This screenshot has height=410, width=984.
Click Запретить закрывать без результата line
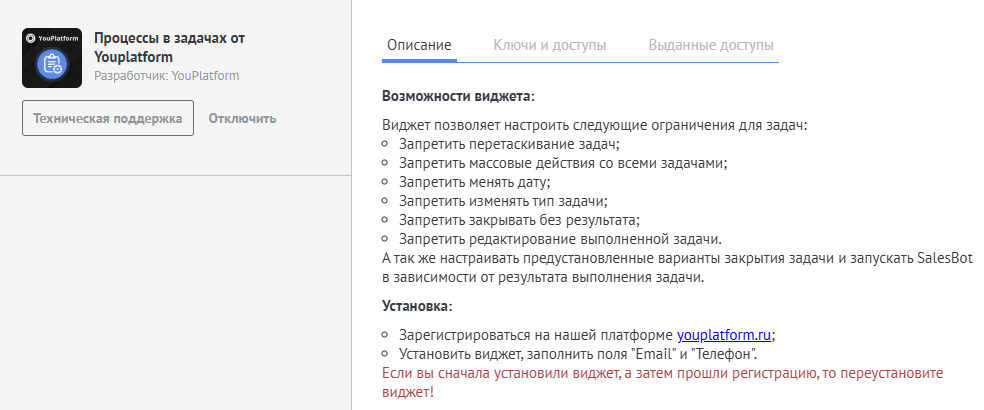pyautogui.click(x=519, y=220)
